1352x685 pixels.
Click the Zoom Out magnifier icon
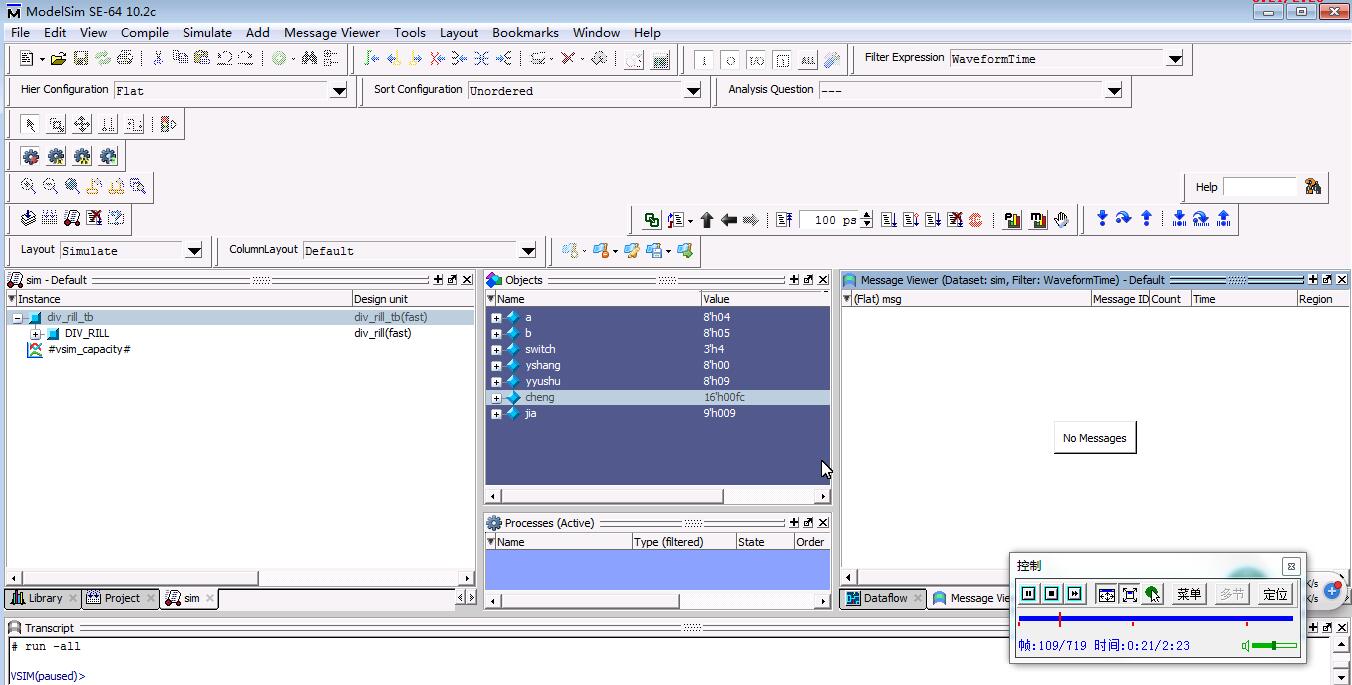tap(50, 186)
